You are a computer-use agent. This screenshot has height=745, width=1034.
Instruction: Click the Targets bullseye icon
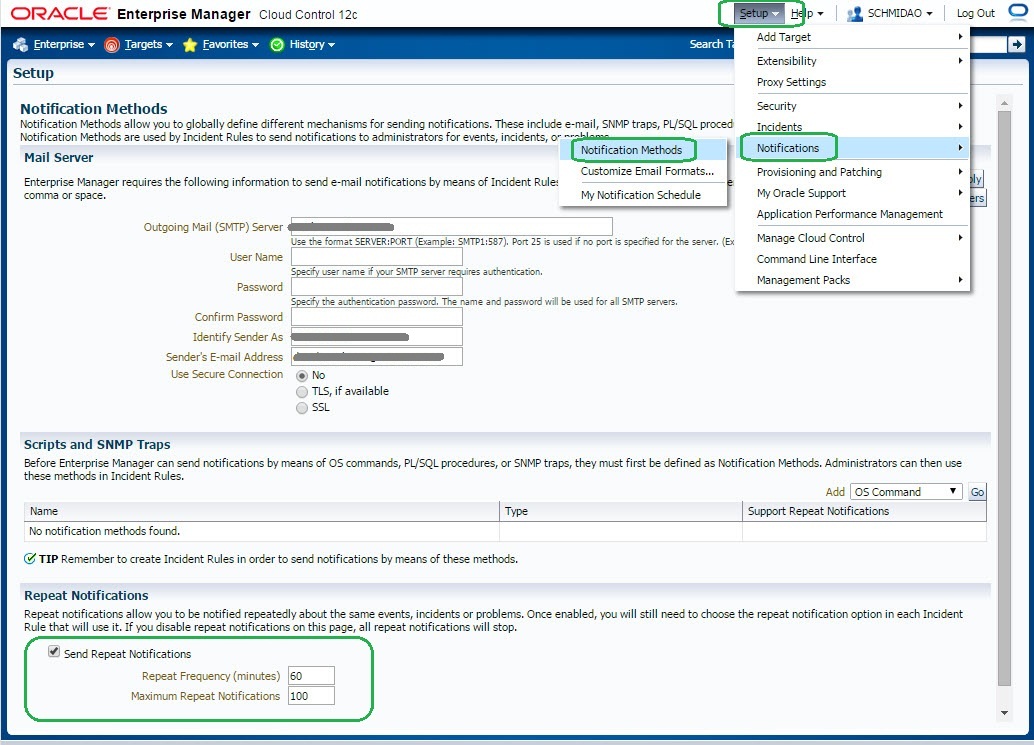tap(112, 45)
